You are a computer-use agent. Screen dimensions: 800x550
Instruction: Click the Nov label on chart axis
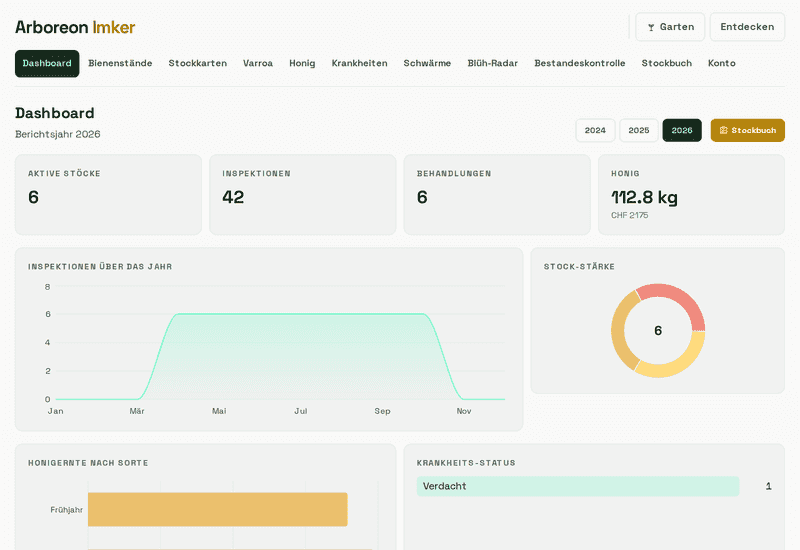coord(464,411)
